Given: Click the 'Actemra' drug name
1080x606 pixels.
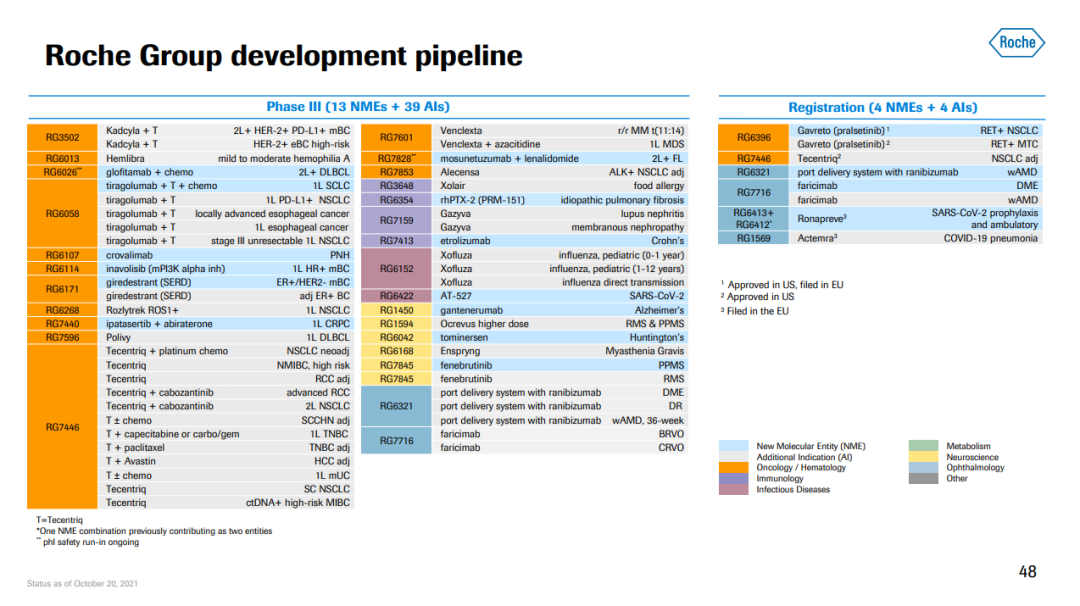Looking at the screenshot, I should (x=815, y=238).
